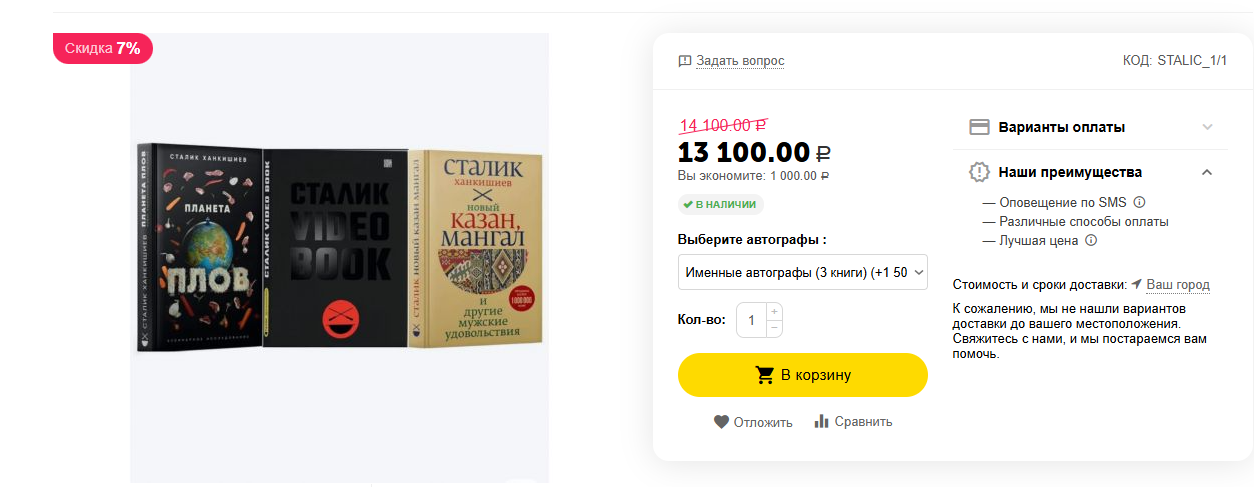Viewport: 1254px width, 487px height.
Task: Click the credit card icon for payment options
Action: click(x=980, y=127)
